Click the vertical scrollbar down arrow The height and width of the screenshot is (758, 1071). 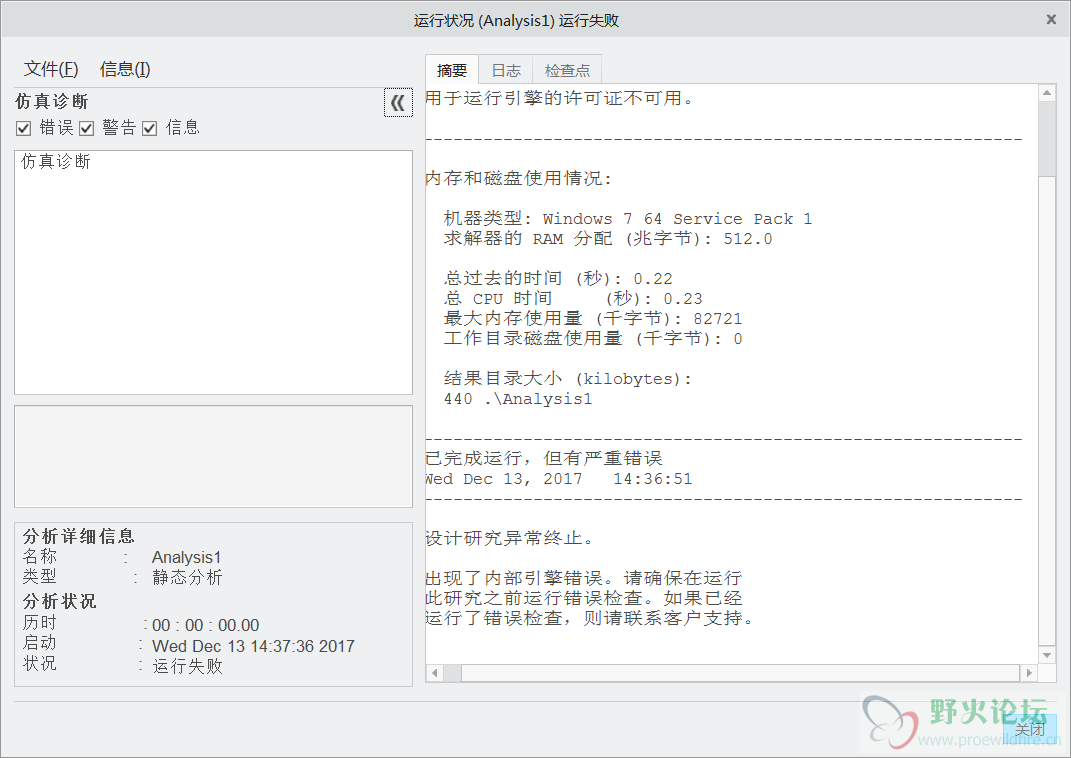(1046, 655)
